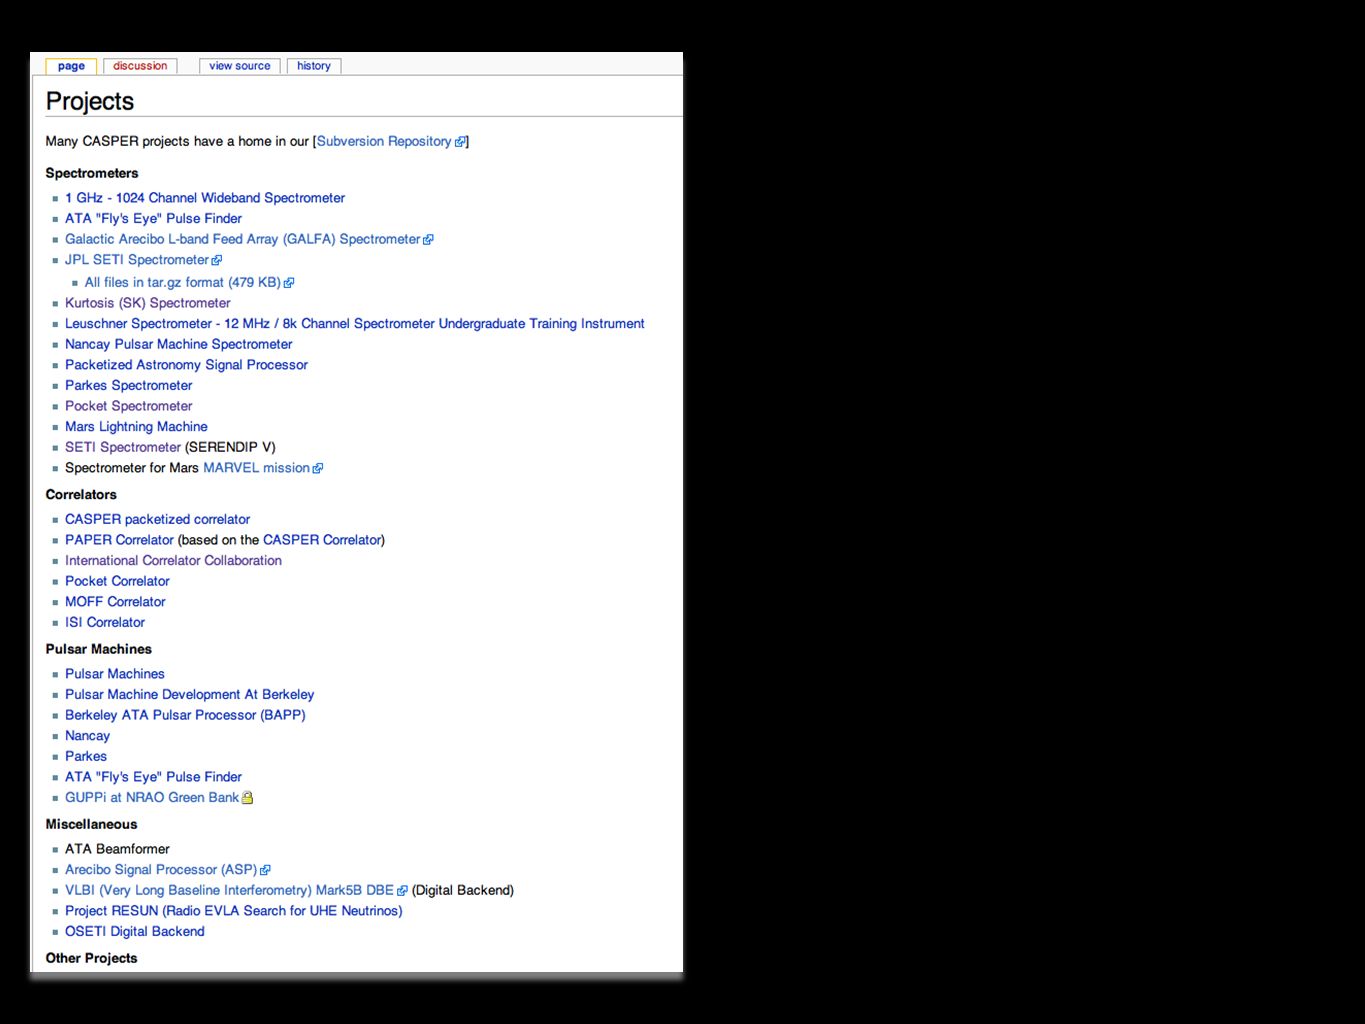
Task: Open JPL SETI Spectrometer link
Action: pyautogui.click(x=137, y=259)
